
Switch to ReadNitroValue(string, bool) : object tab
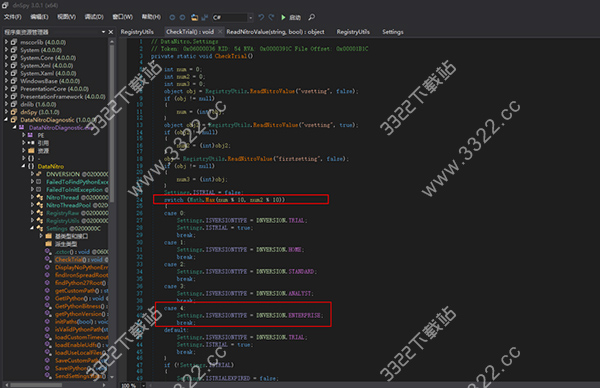[275, 32]
